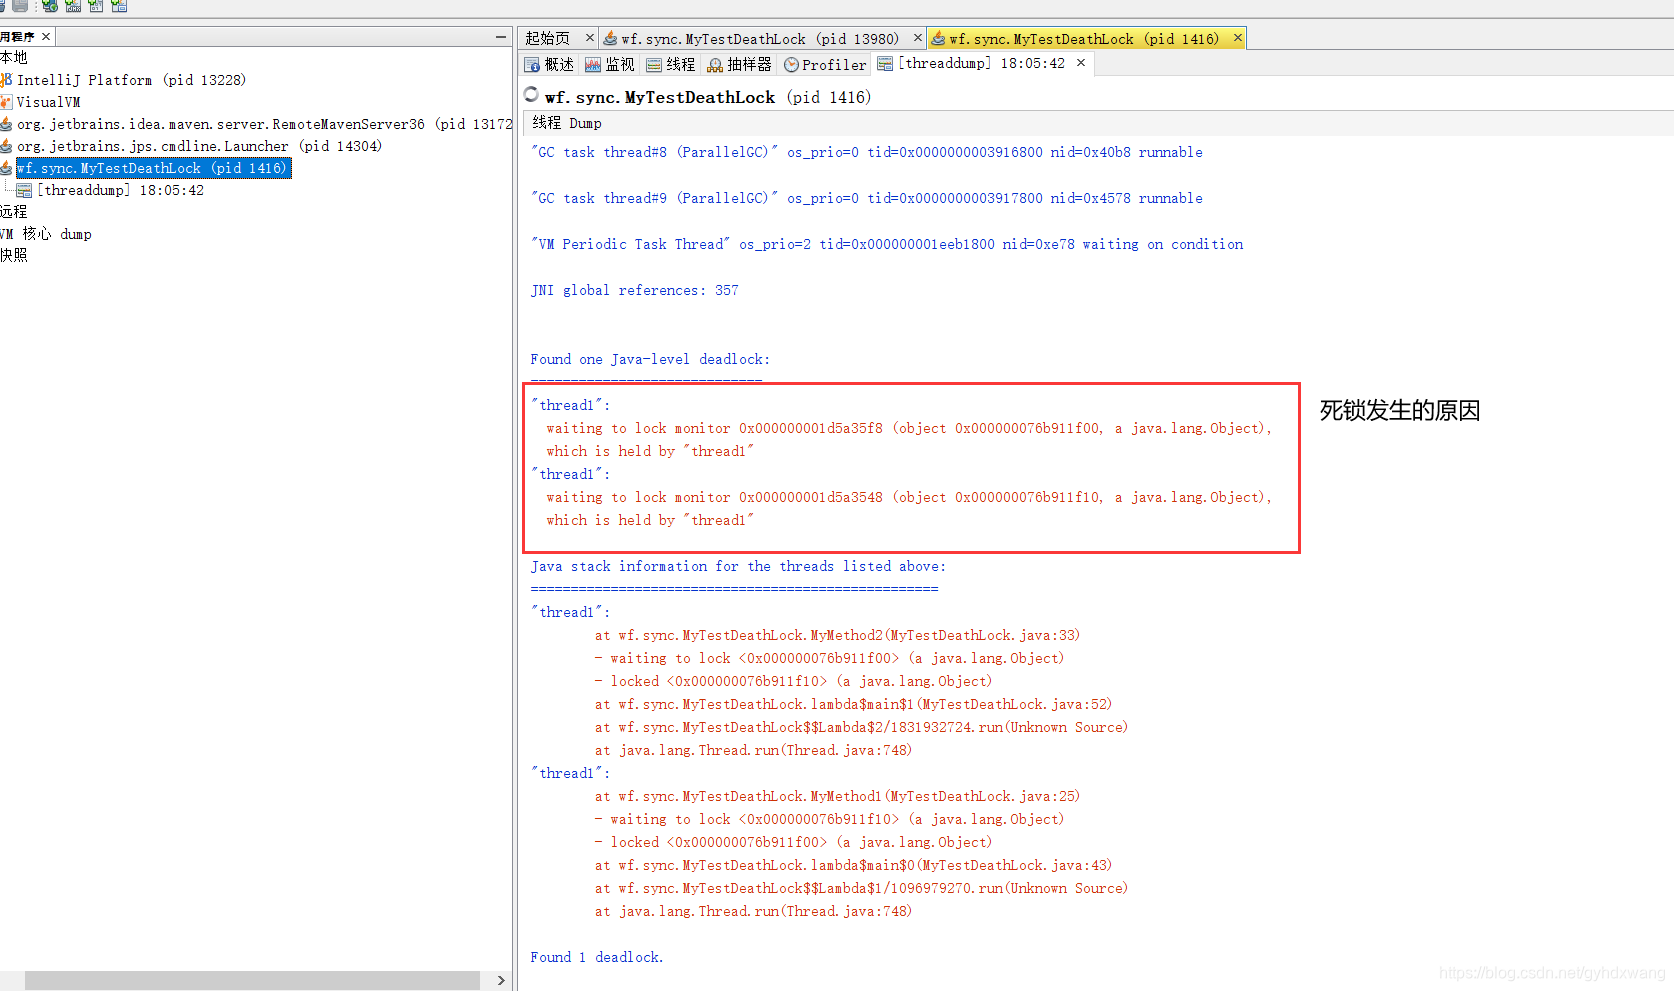
Task: Switch to the 起始页 start page tab
Action: coord(548,38)
